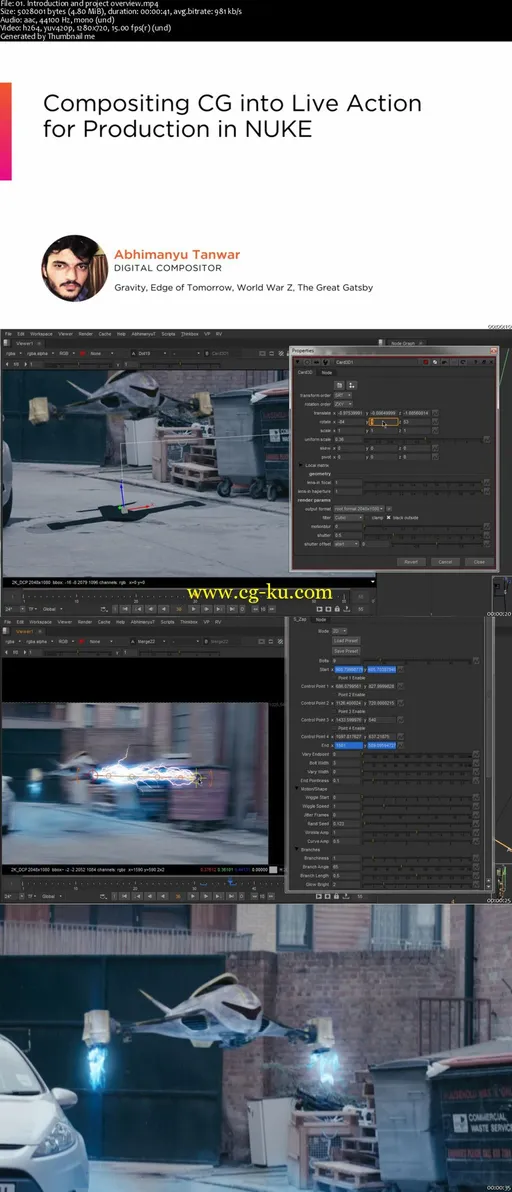
Task: Collapse Card3D1 panel with header arrow
Action: coord(298,362)
